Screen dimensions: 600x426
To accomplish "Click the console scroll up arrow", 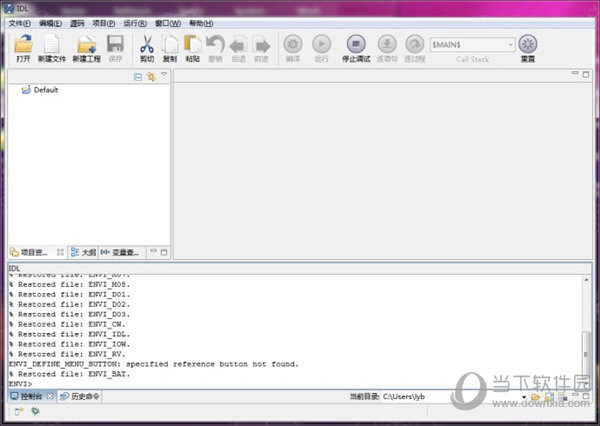I will click(x=586, y=280).
